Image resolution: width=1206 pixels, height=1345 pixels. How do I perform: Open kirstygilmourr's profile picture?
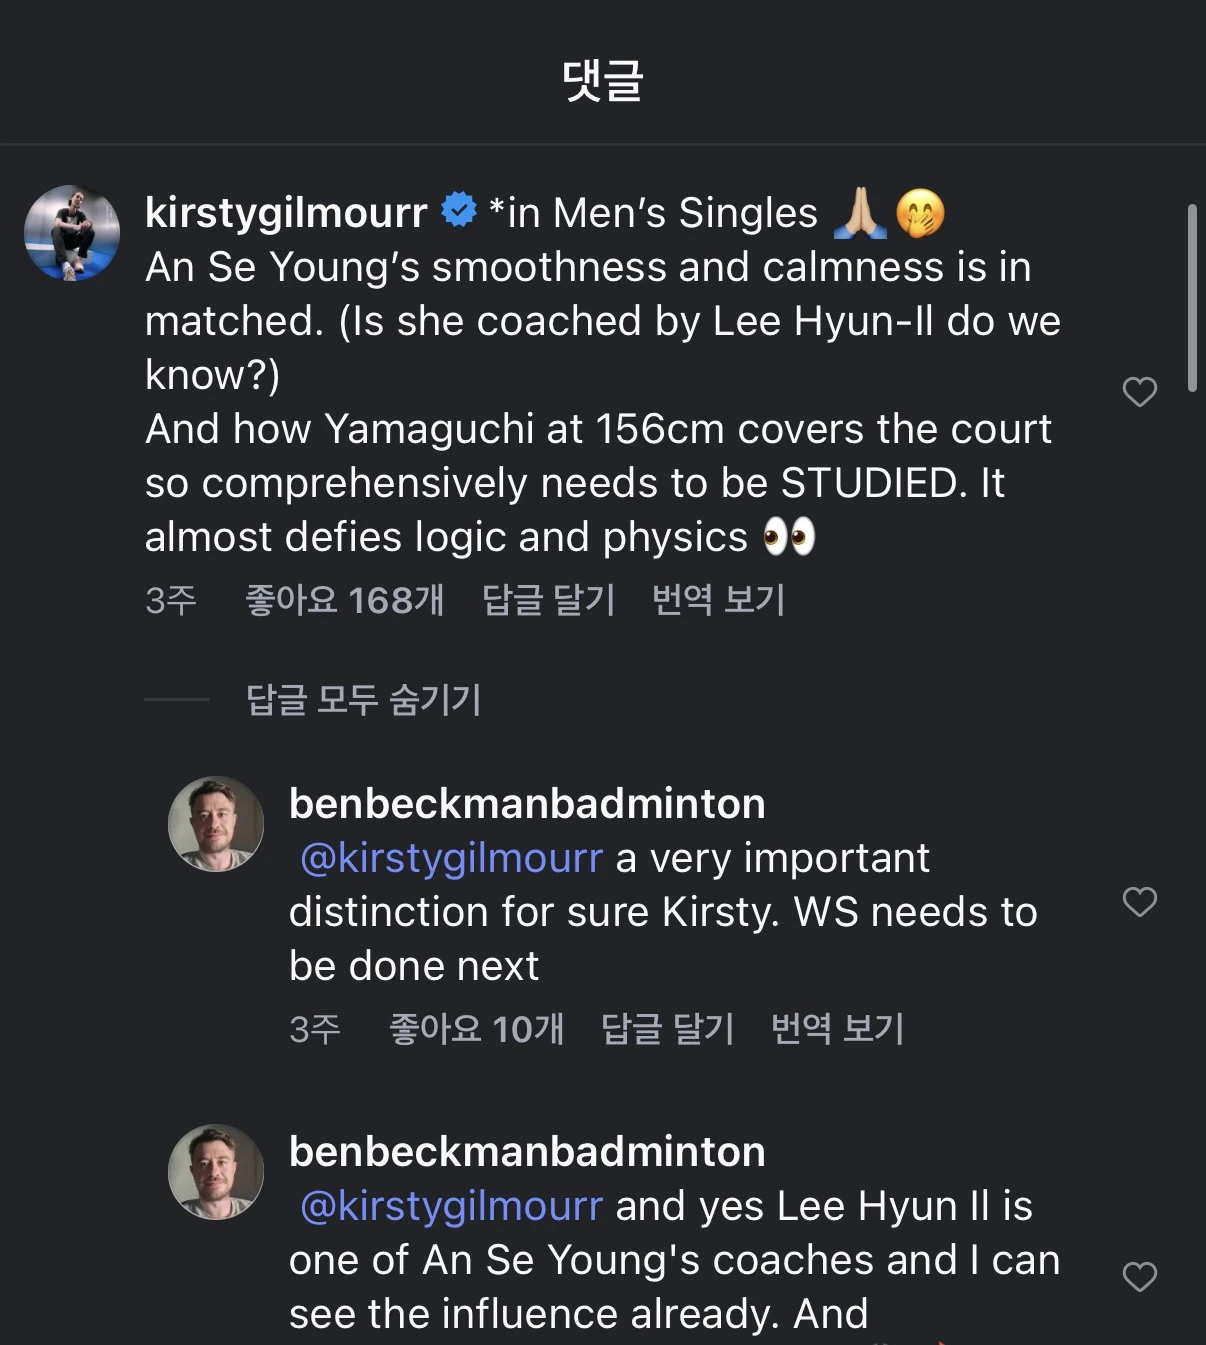[x=72, y=233]
